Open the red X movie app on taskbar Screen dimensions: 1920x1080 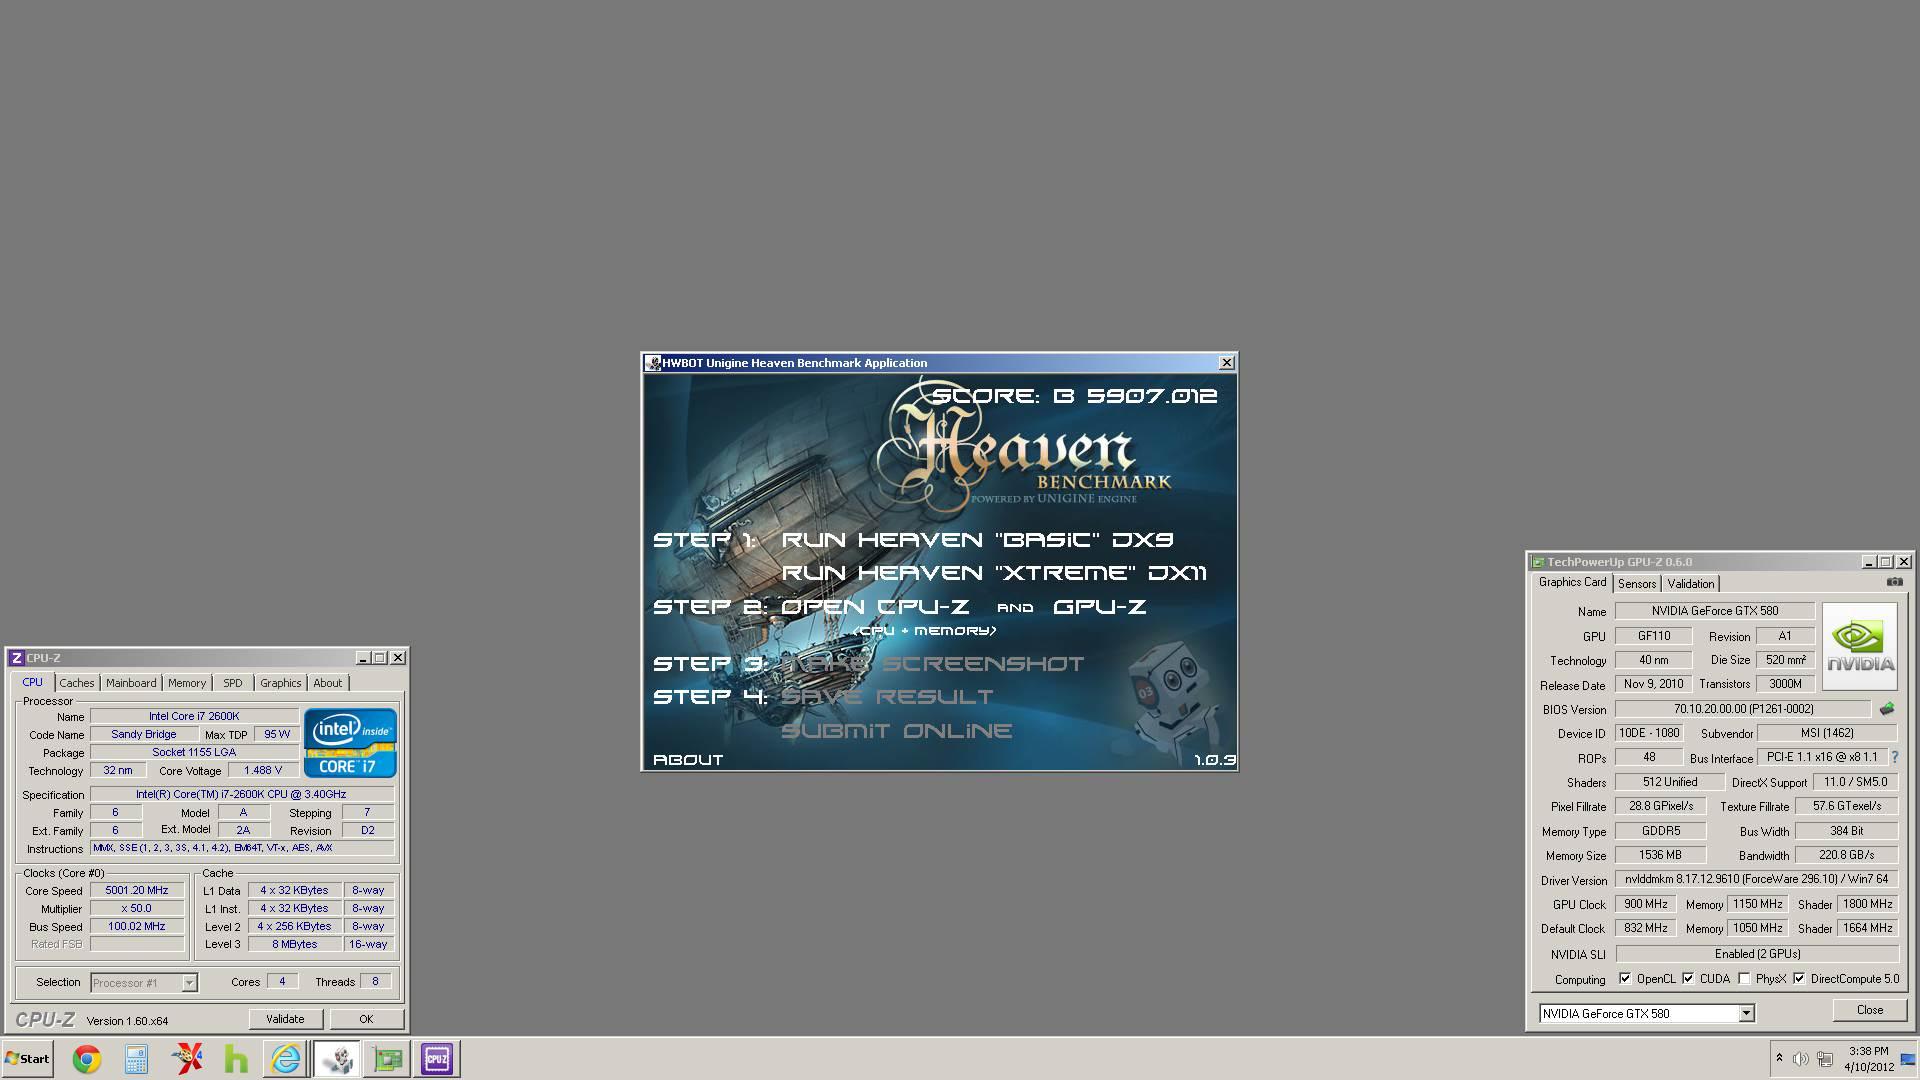coord(186,1059)
